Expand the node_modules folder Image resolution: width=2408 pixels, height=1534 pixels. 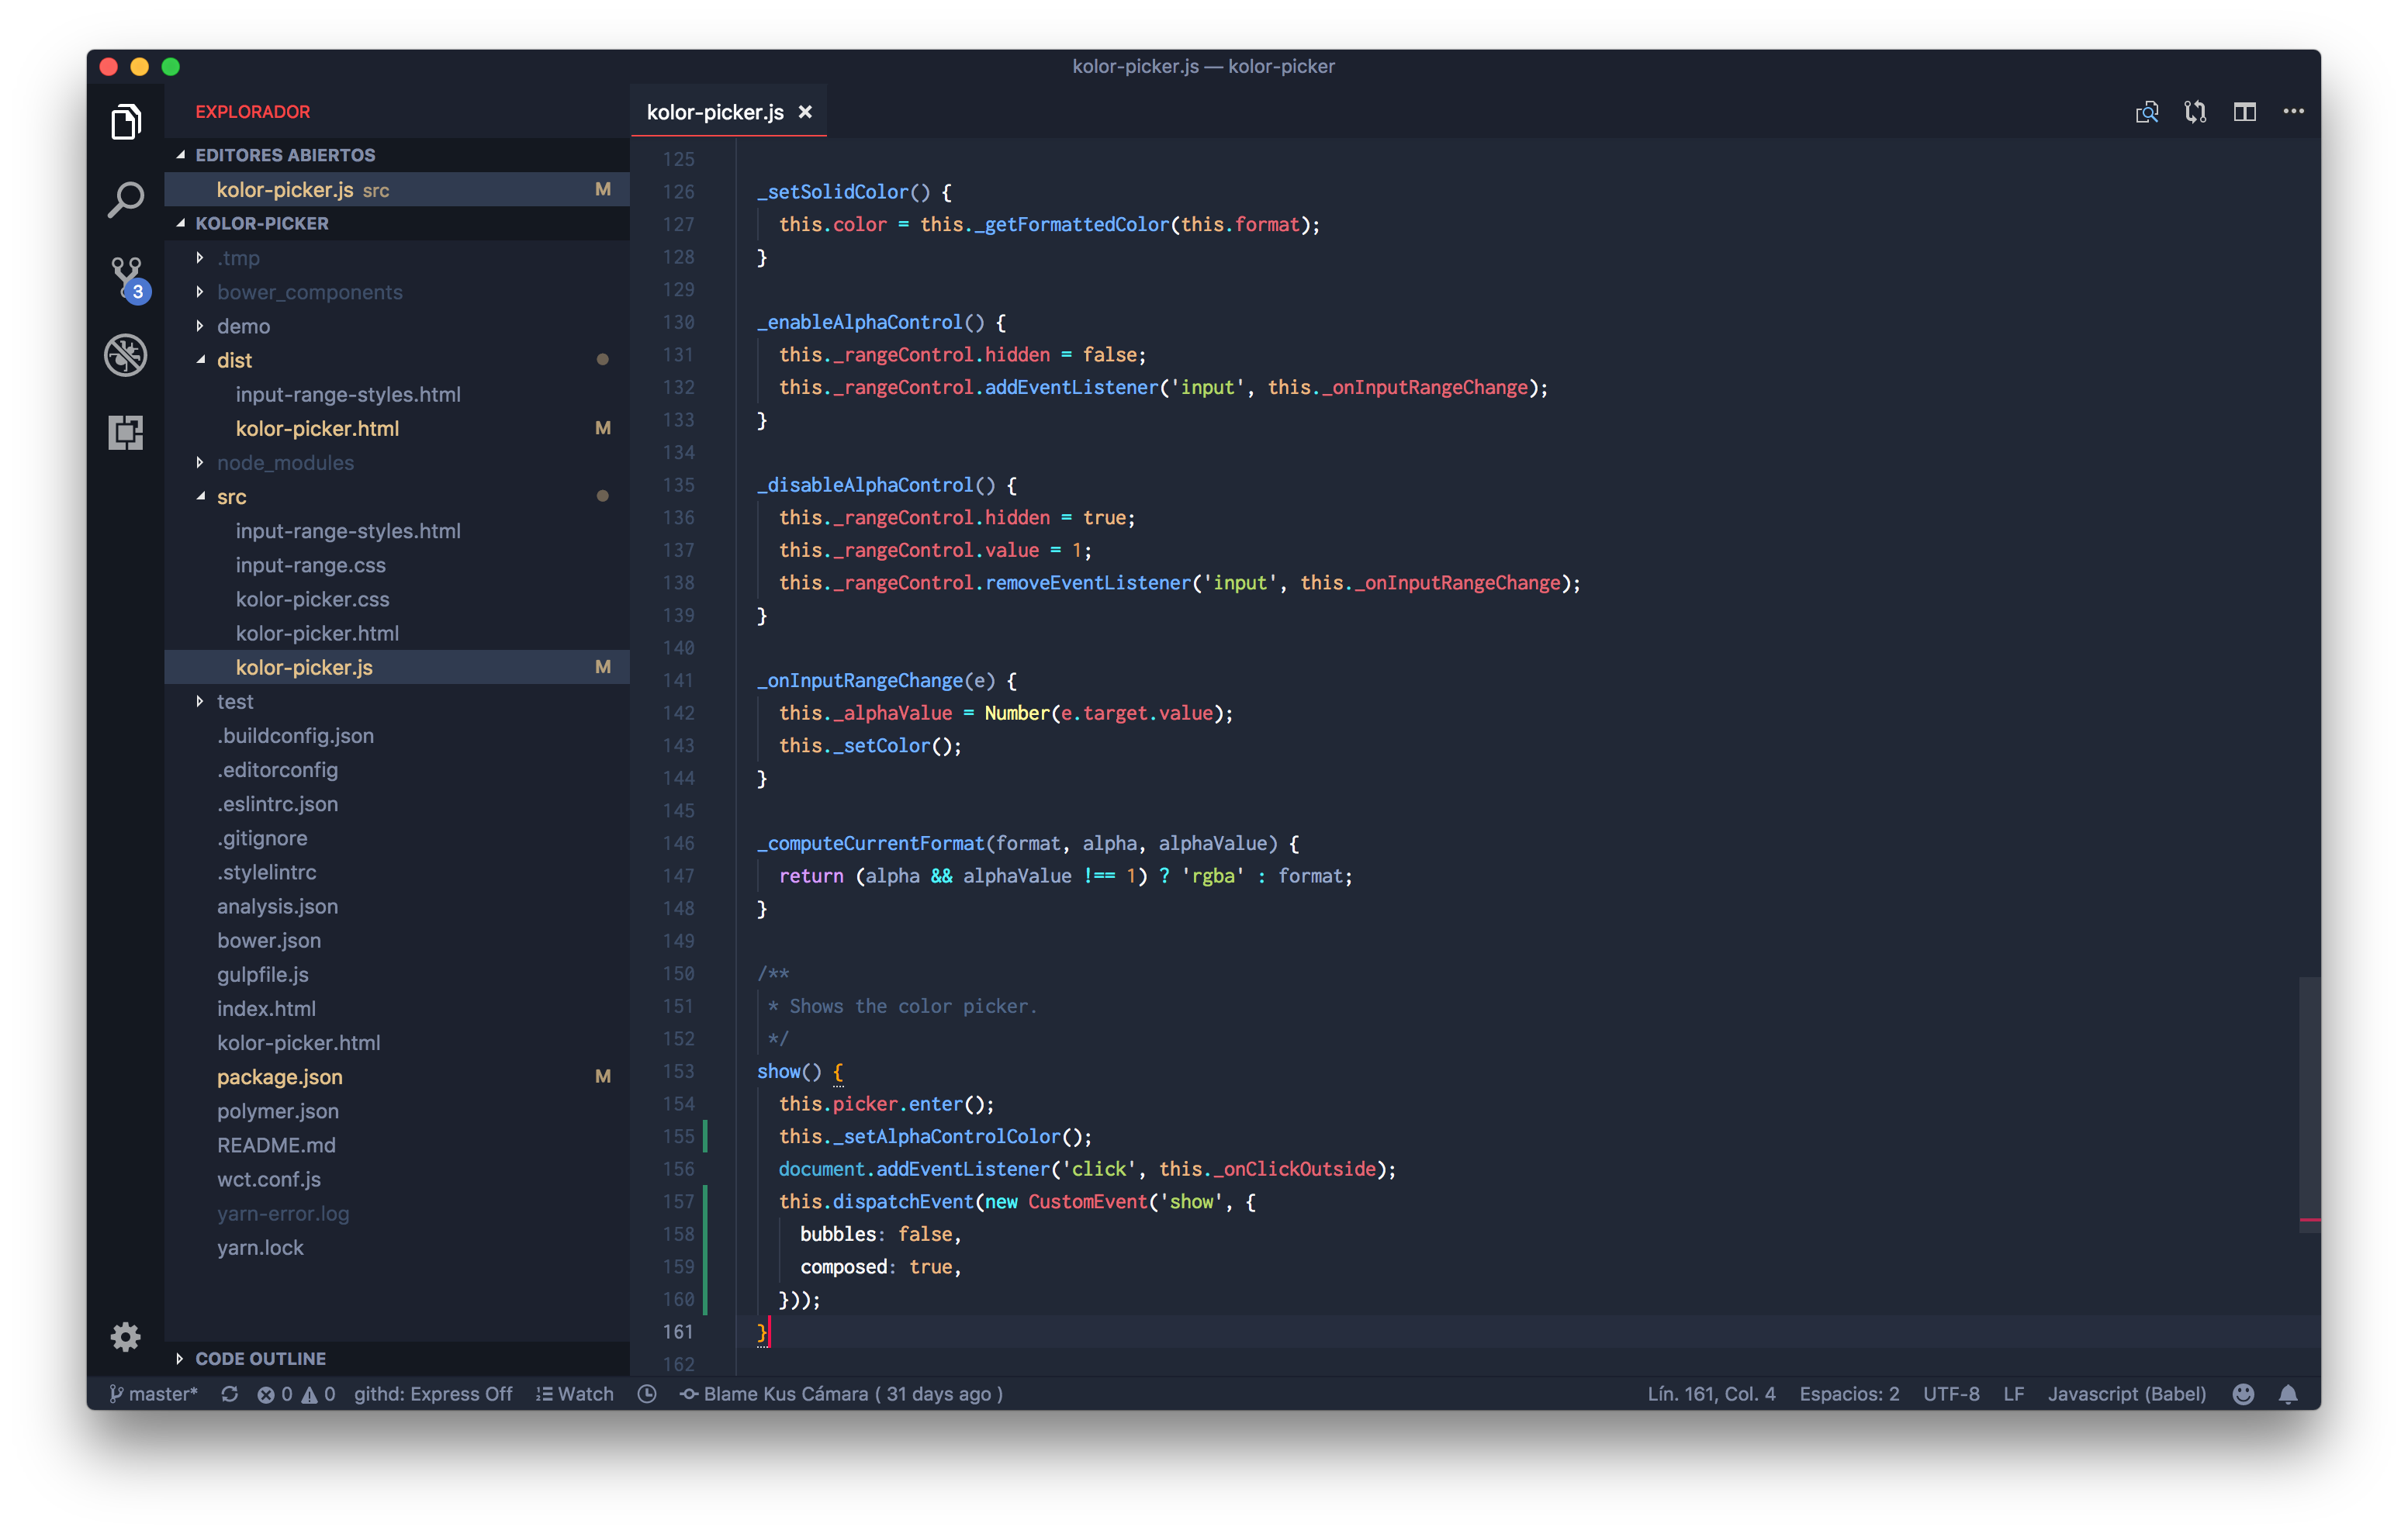tap(285, 463)
